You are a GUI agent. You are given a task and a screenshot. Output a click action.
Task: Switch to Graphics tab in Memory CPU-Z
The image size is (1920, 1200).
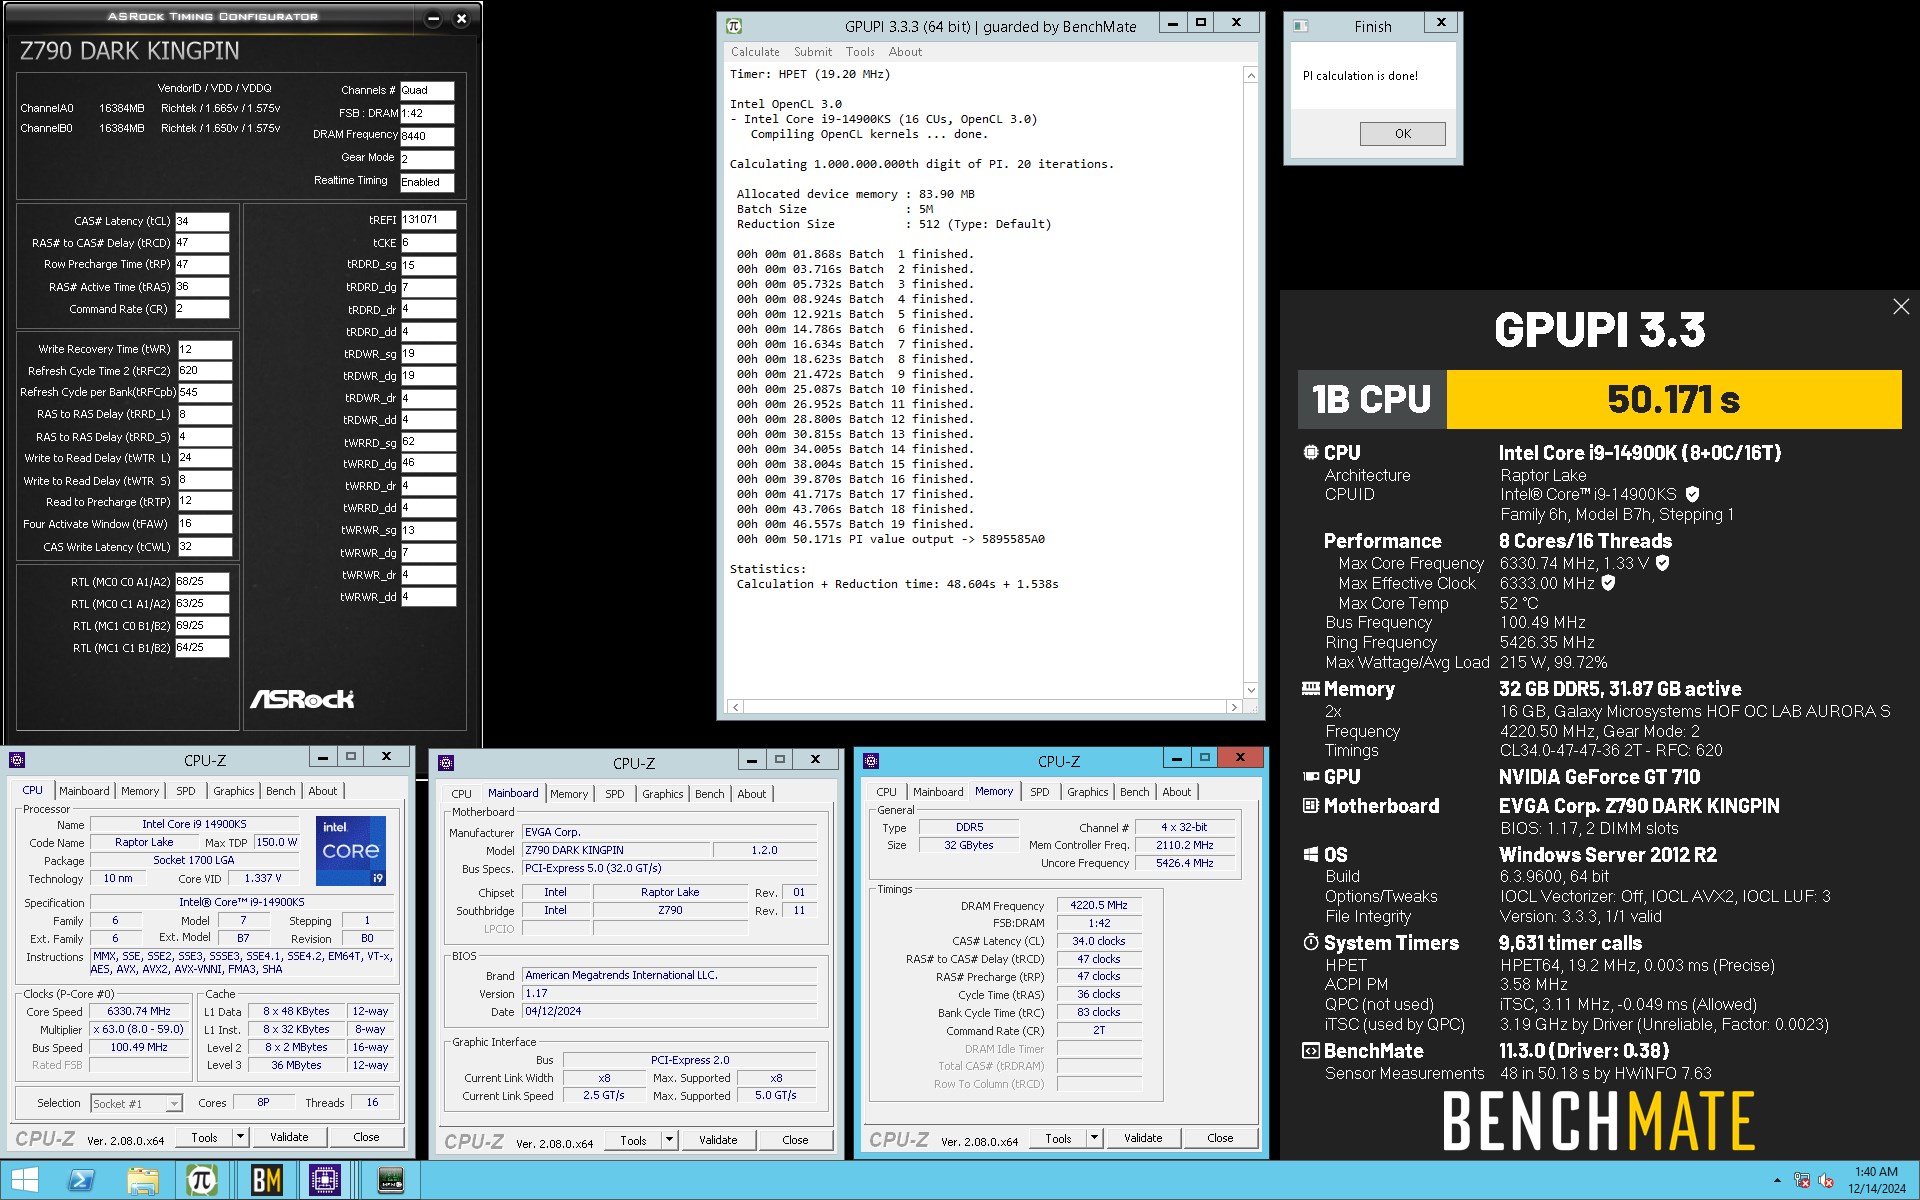1087,792
